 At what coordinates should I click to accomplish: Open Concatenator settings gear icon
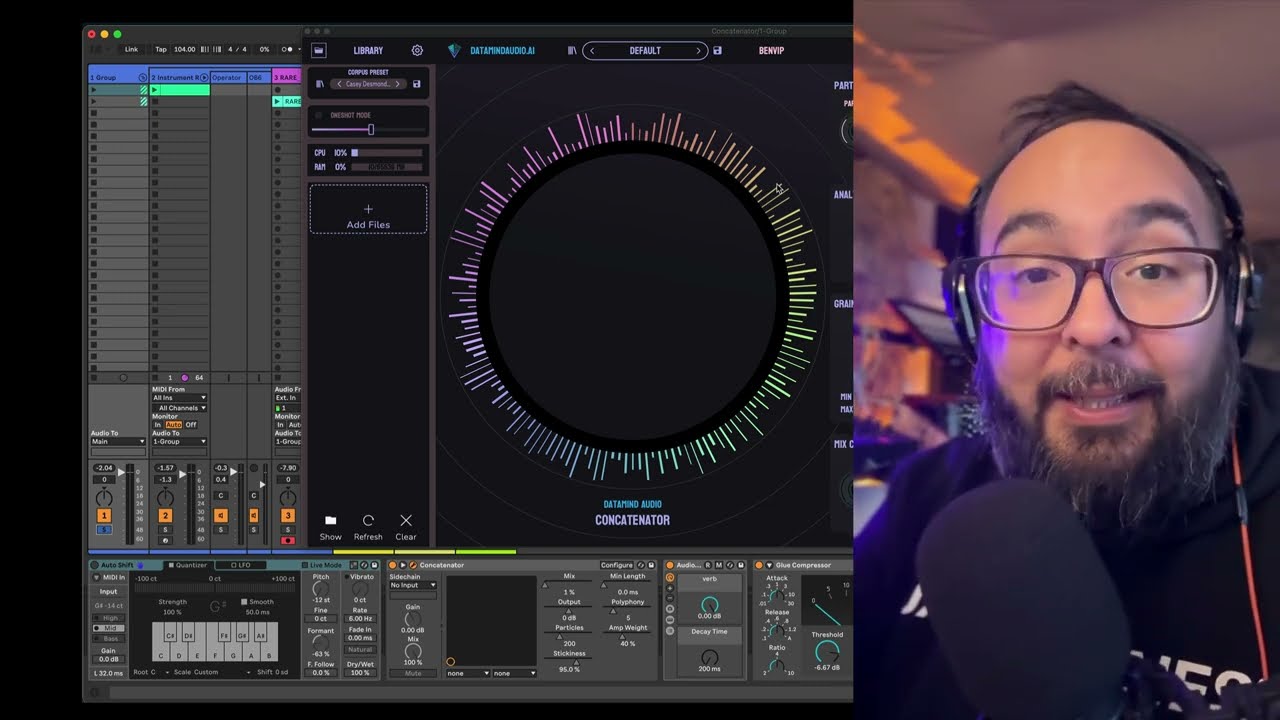(417, 50)
